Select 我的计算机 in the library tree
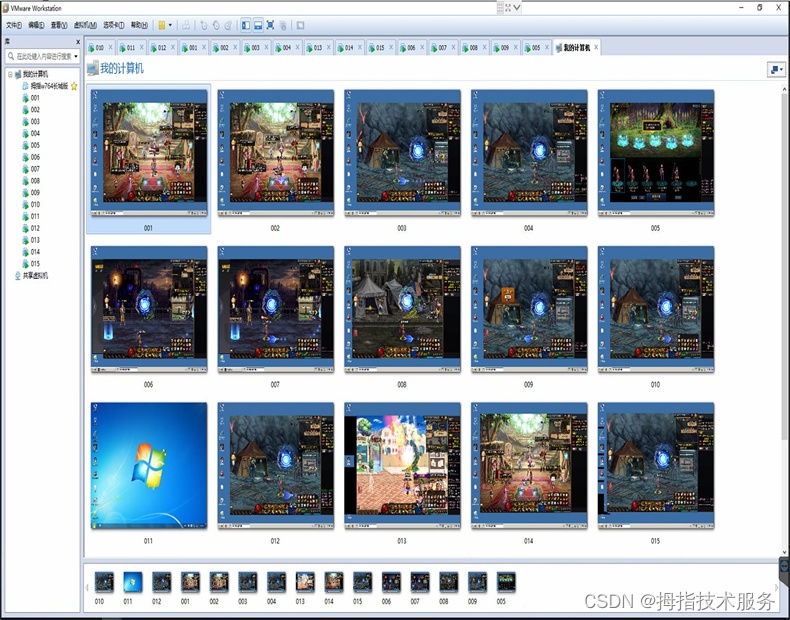 35,74
